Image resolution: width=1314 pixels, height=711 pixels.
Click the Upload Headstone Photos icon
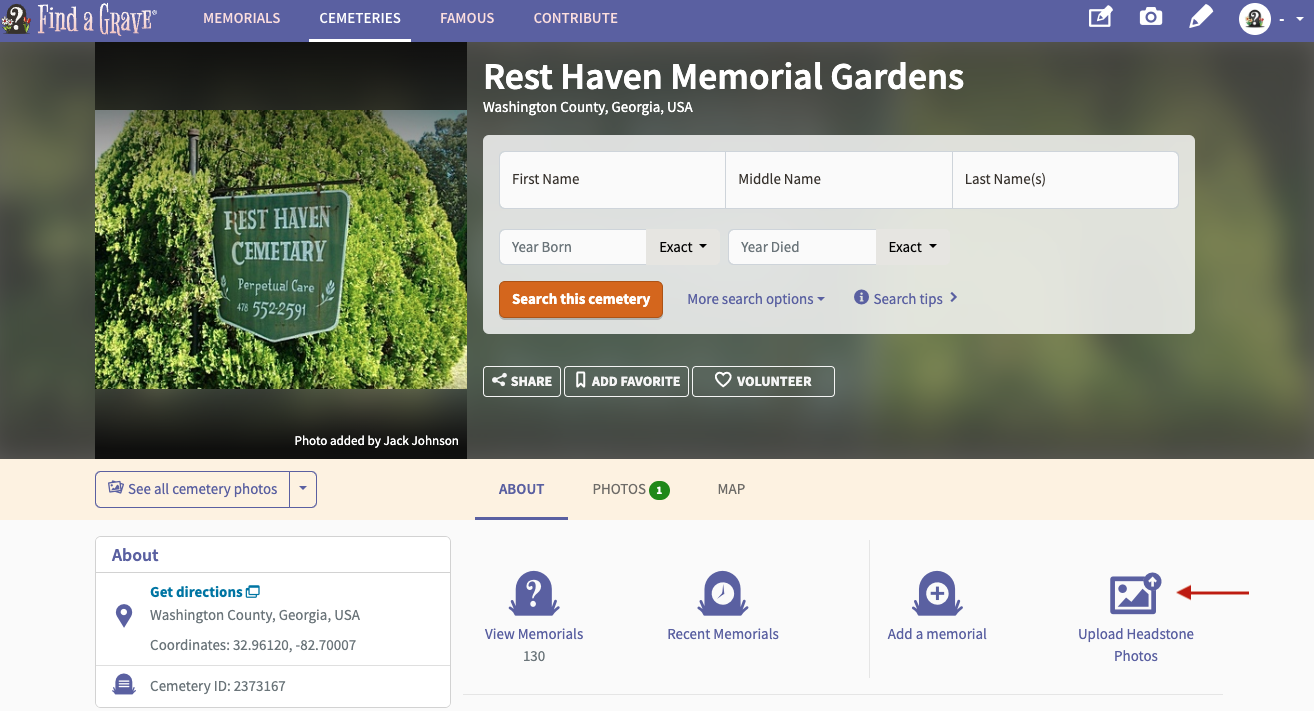coord(1135,593)
